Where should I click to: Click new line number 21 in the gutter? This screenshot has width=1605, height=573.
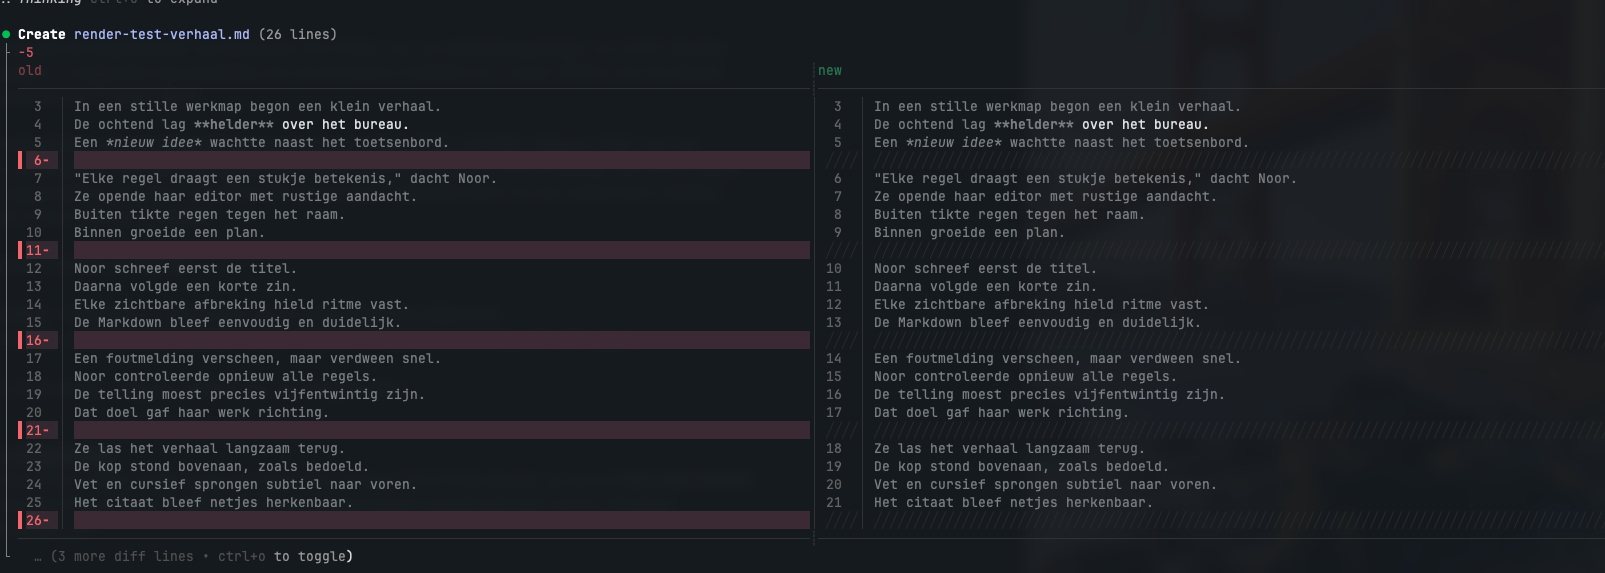tap(834, 502)
